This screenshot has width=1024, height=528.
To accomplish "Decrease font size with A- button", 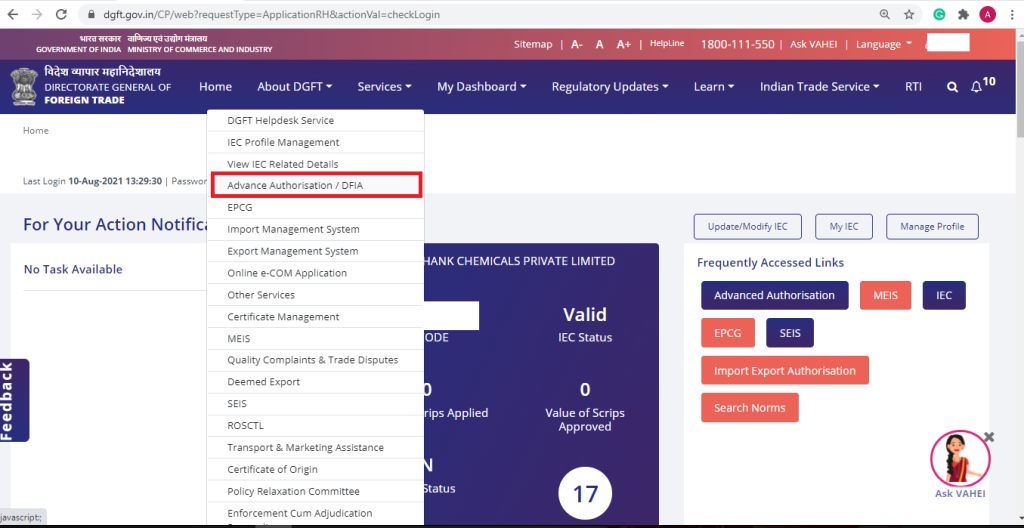I will coord(577,44).
